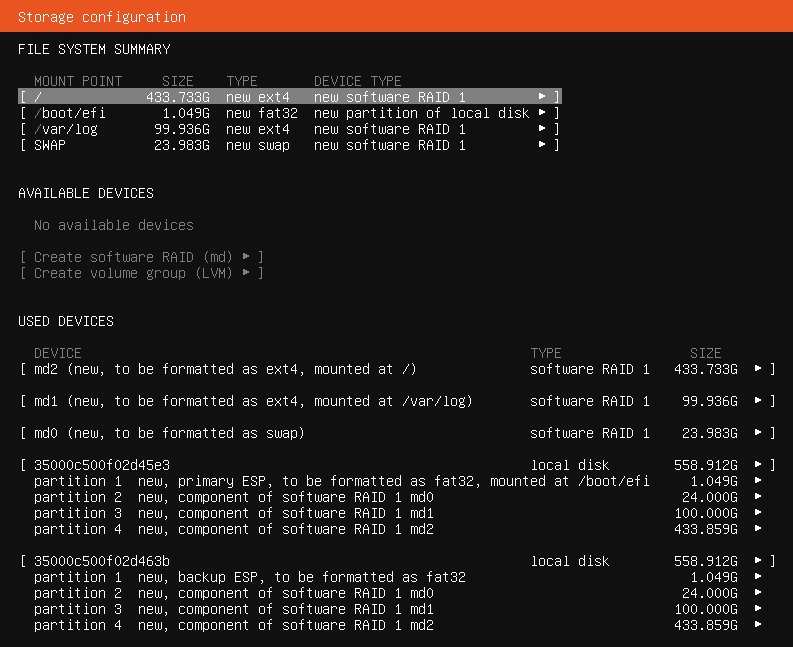Screen dimensions: 793x647
Task: Open backup ESP partition 1 arrow
Action: pyautogui.click(x=758, y=577)
